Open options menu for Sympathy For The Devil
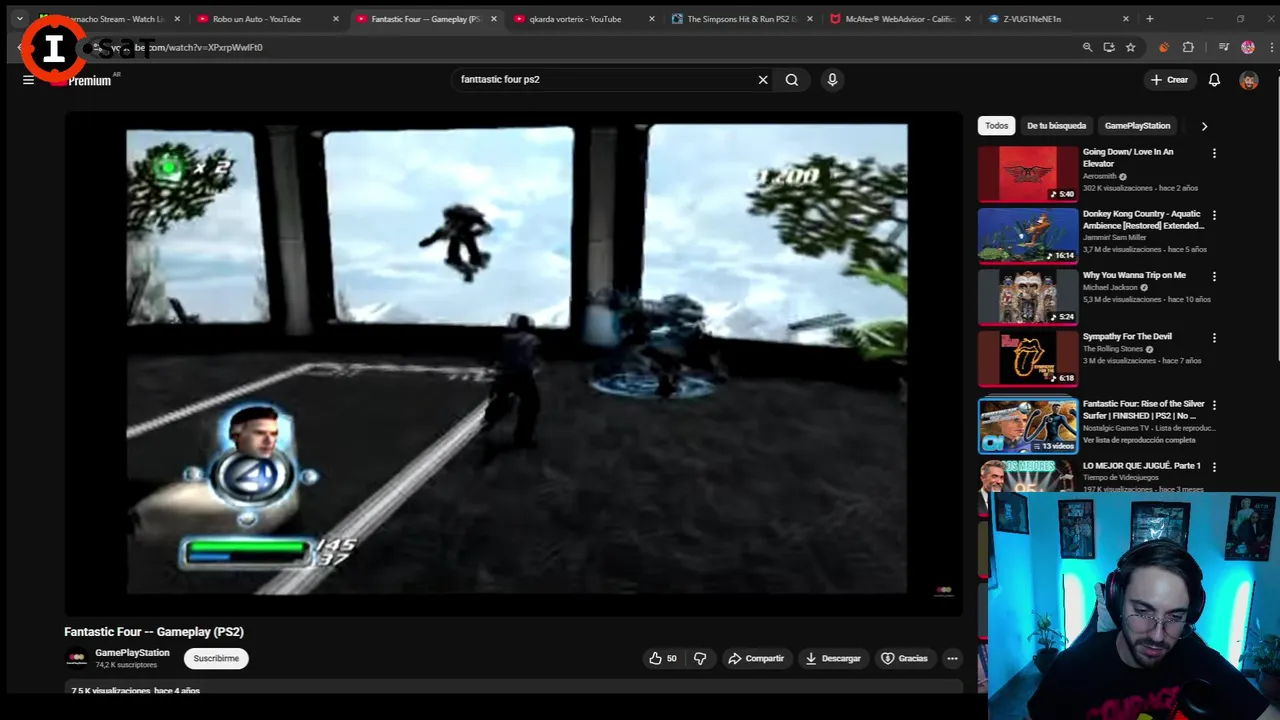This screenshot has height=720, width=1280. pyautogui.click(x=1214, y=338)
